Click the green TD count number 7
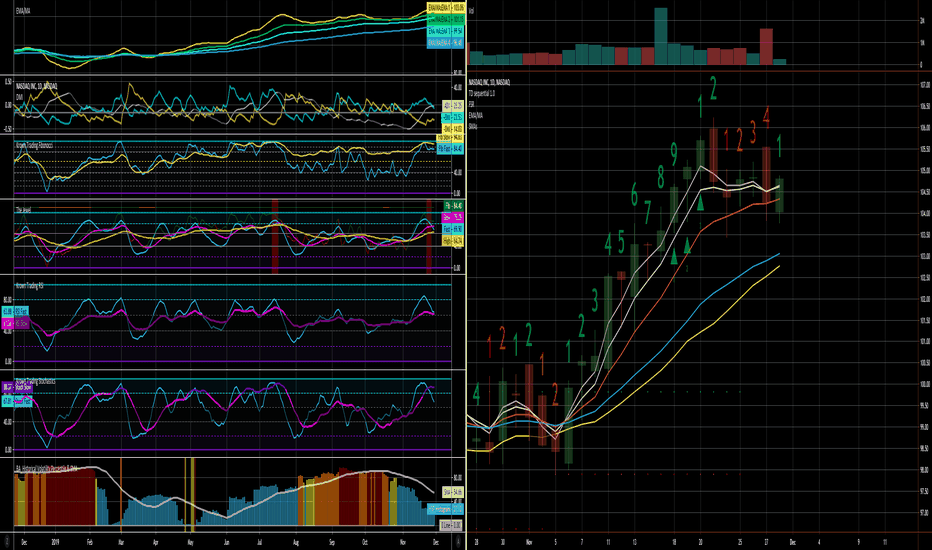The width and height of the screenshot is (932, 550). click(647, 212)
